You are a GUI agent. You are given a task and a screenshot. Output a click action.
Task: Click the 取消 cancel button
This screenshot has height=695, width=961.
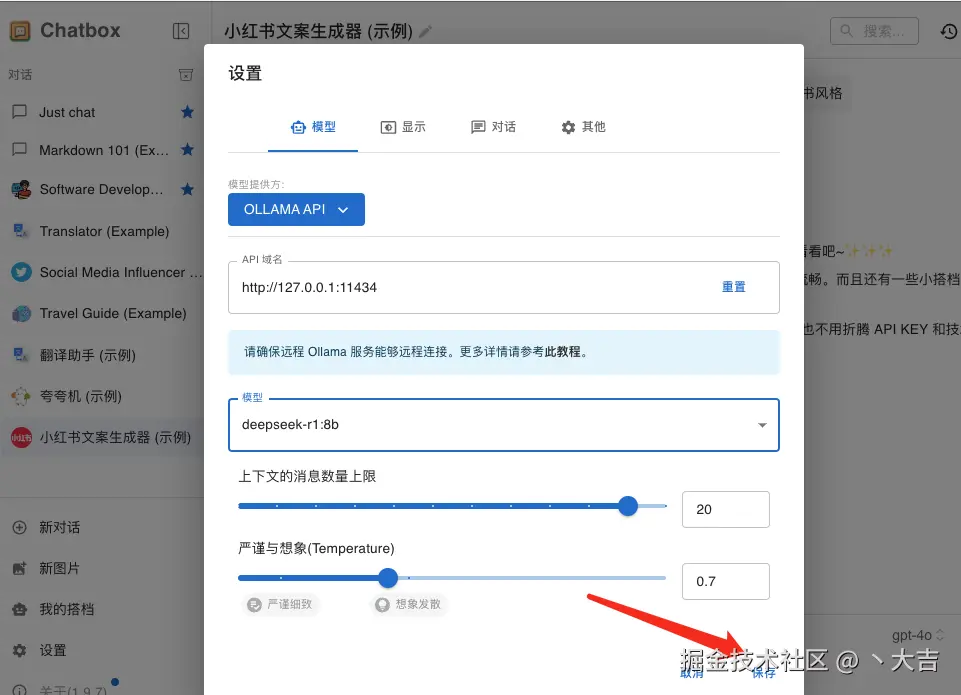tap(692, 673)
